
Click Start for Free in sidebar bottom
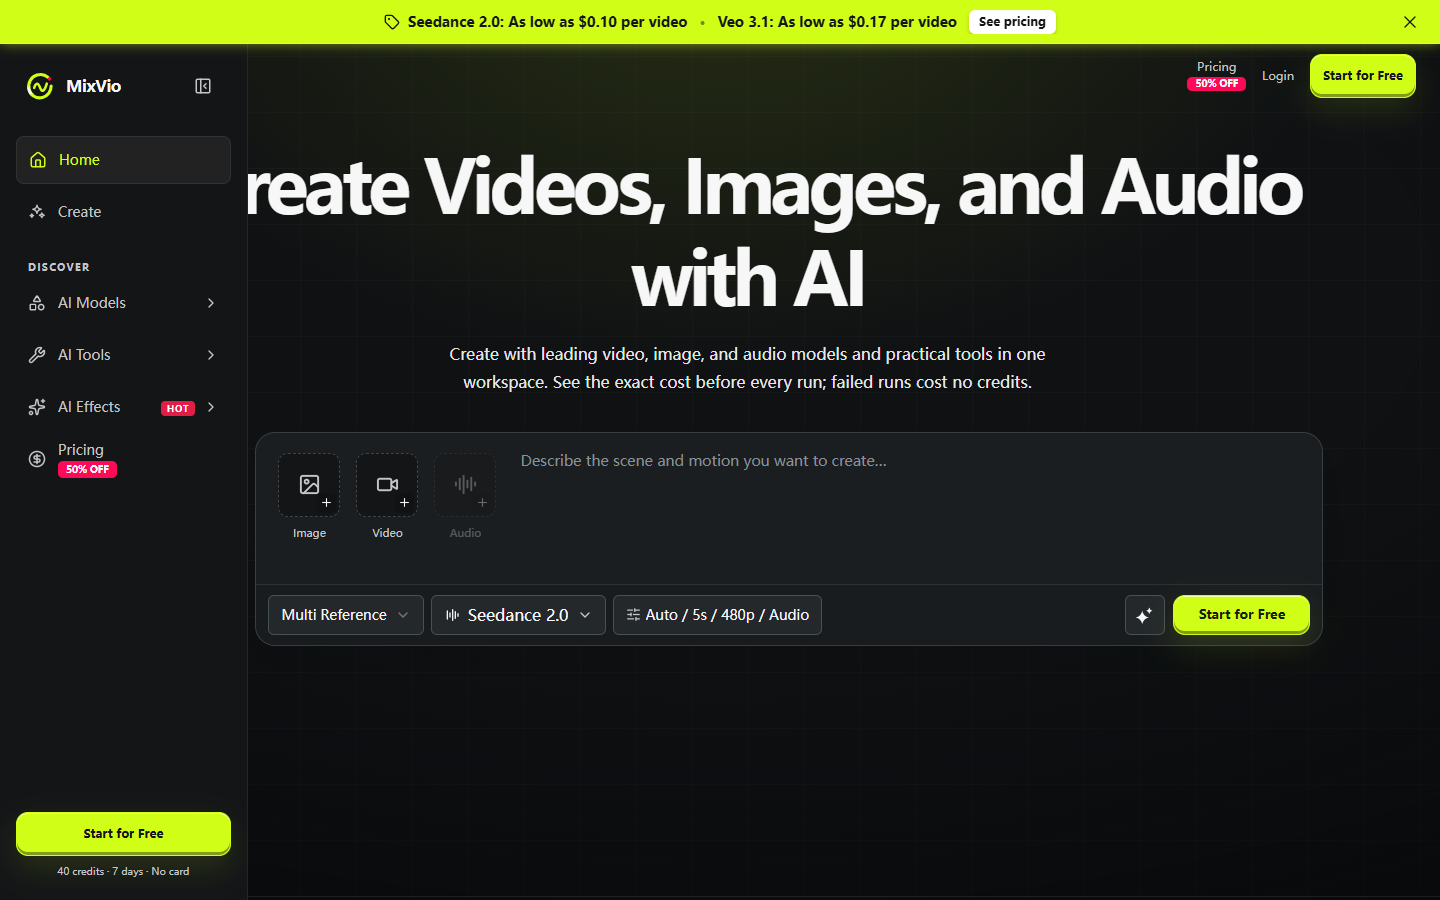(123, 834)
